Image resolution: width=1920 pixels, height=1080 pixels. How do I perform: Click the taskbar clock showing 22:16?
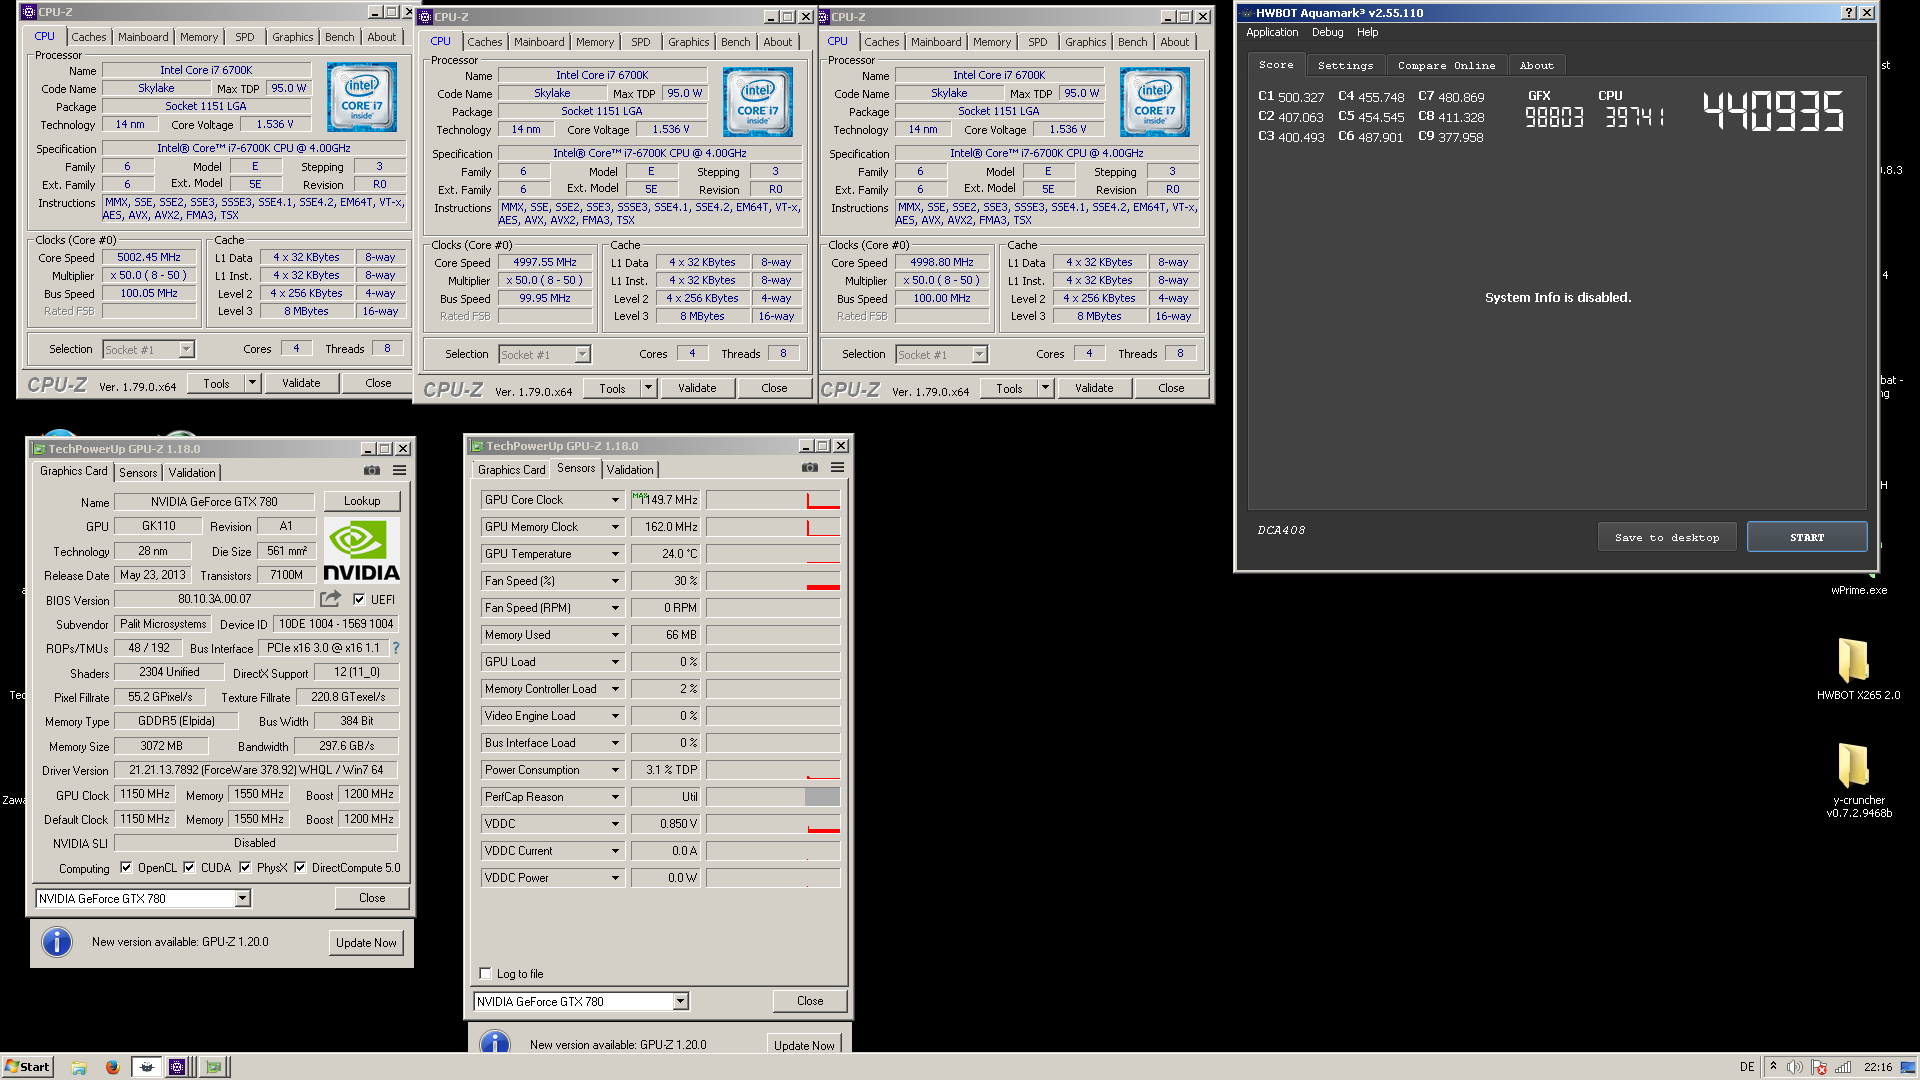1877,1067
